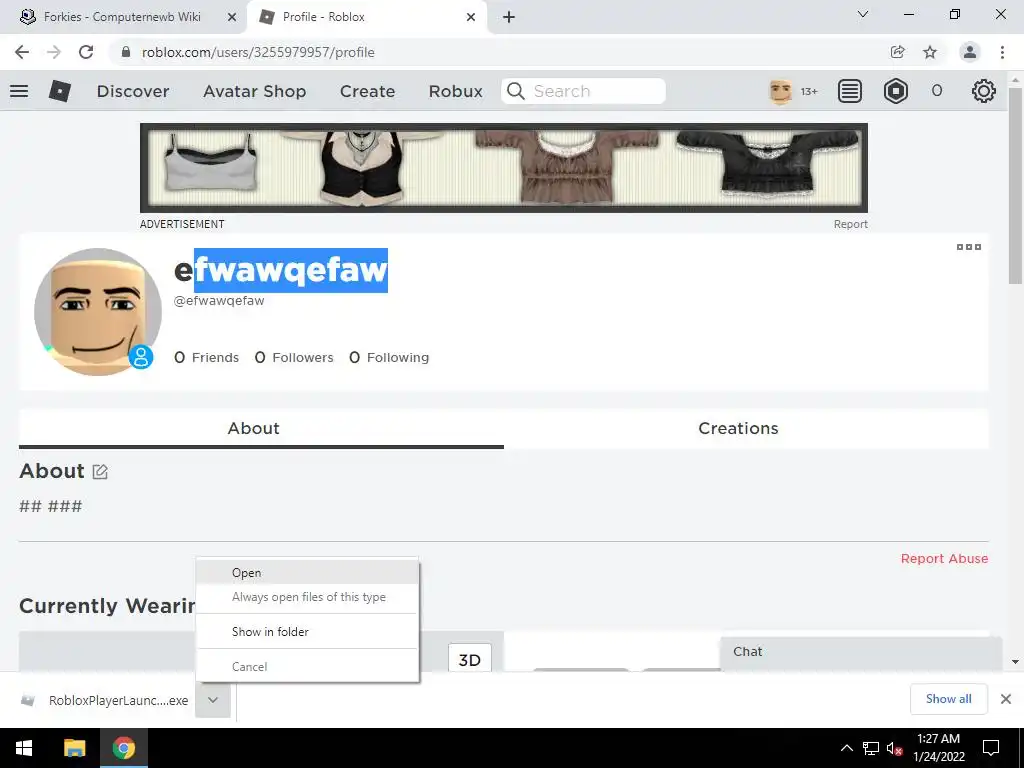1024x768 pixels.
Task: Click the Robux balance 0
Action: point(936,91)
